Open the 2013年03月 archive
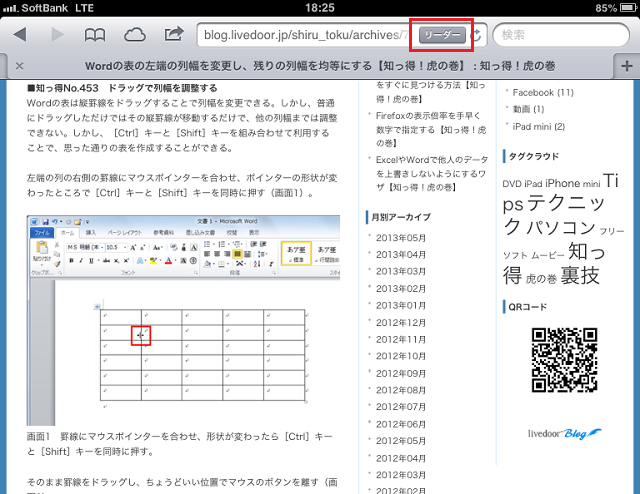The image size is (640, 494). (x=400, y=271)
